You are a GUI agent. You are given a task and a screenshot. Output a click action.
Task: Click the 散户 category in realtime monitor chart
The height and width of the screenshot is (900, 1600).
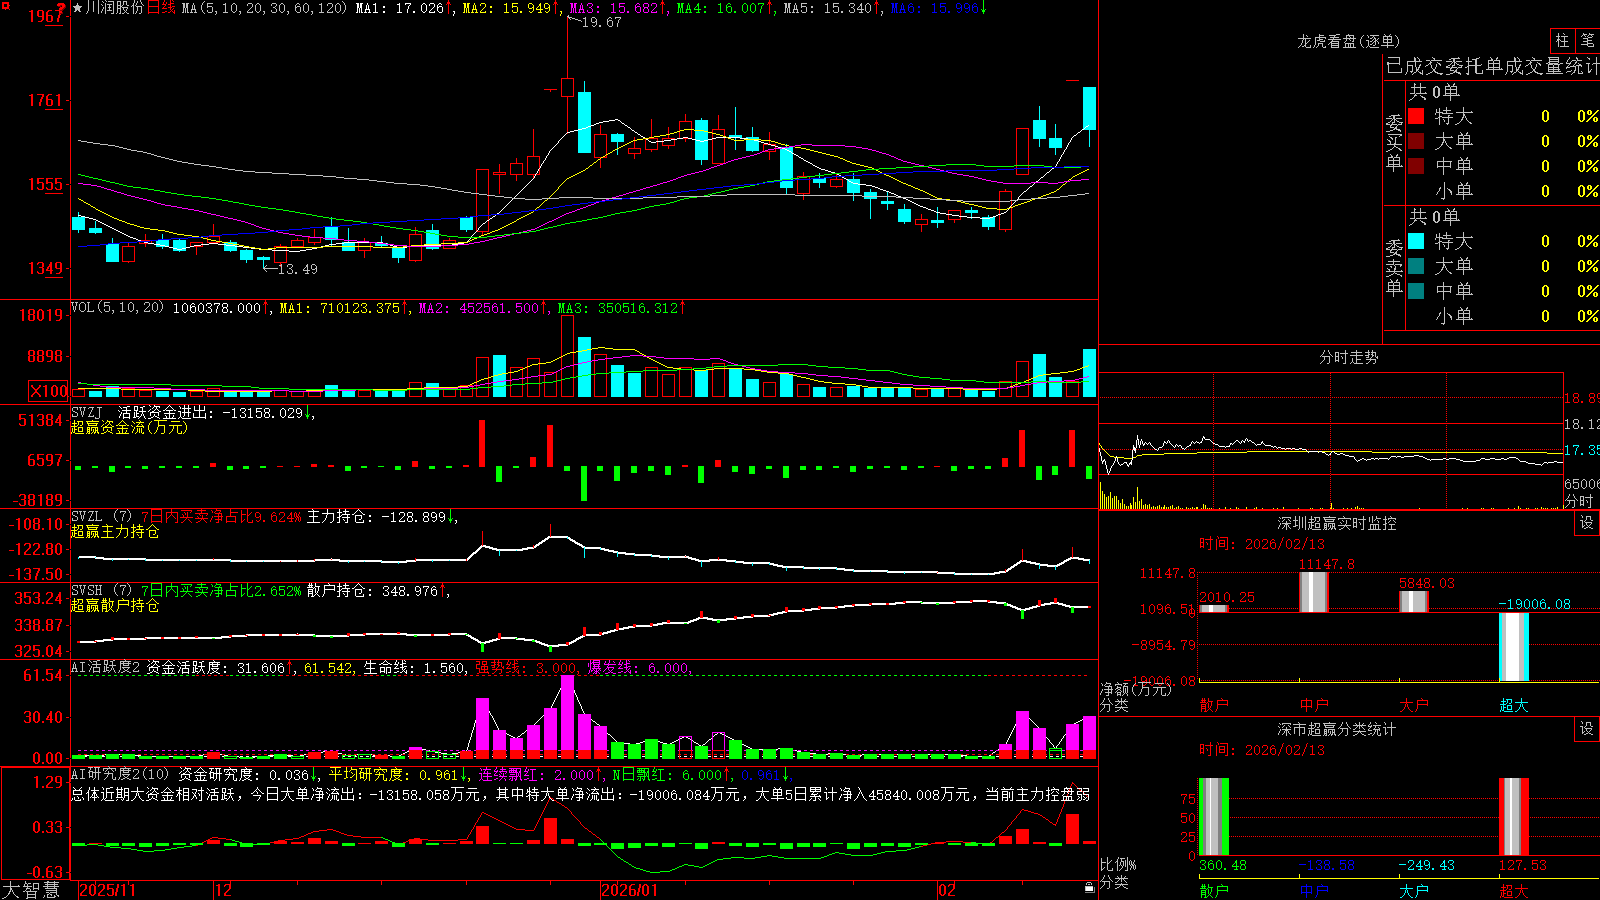[1214, 705]
